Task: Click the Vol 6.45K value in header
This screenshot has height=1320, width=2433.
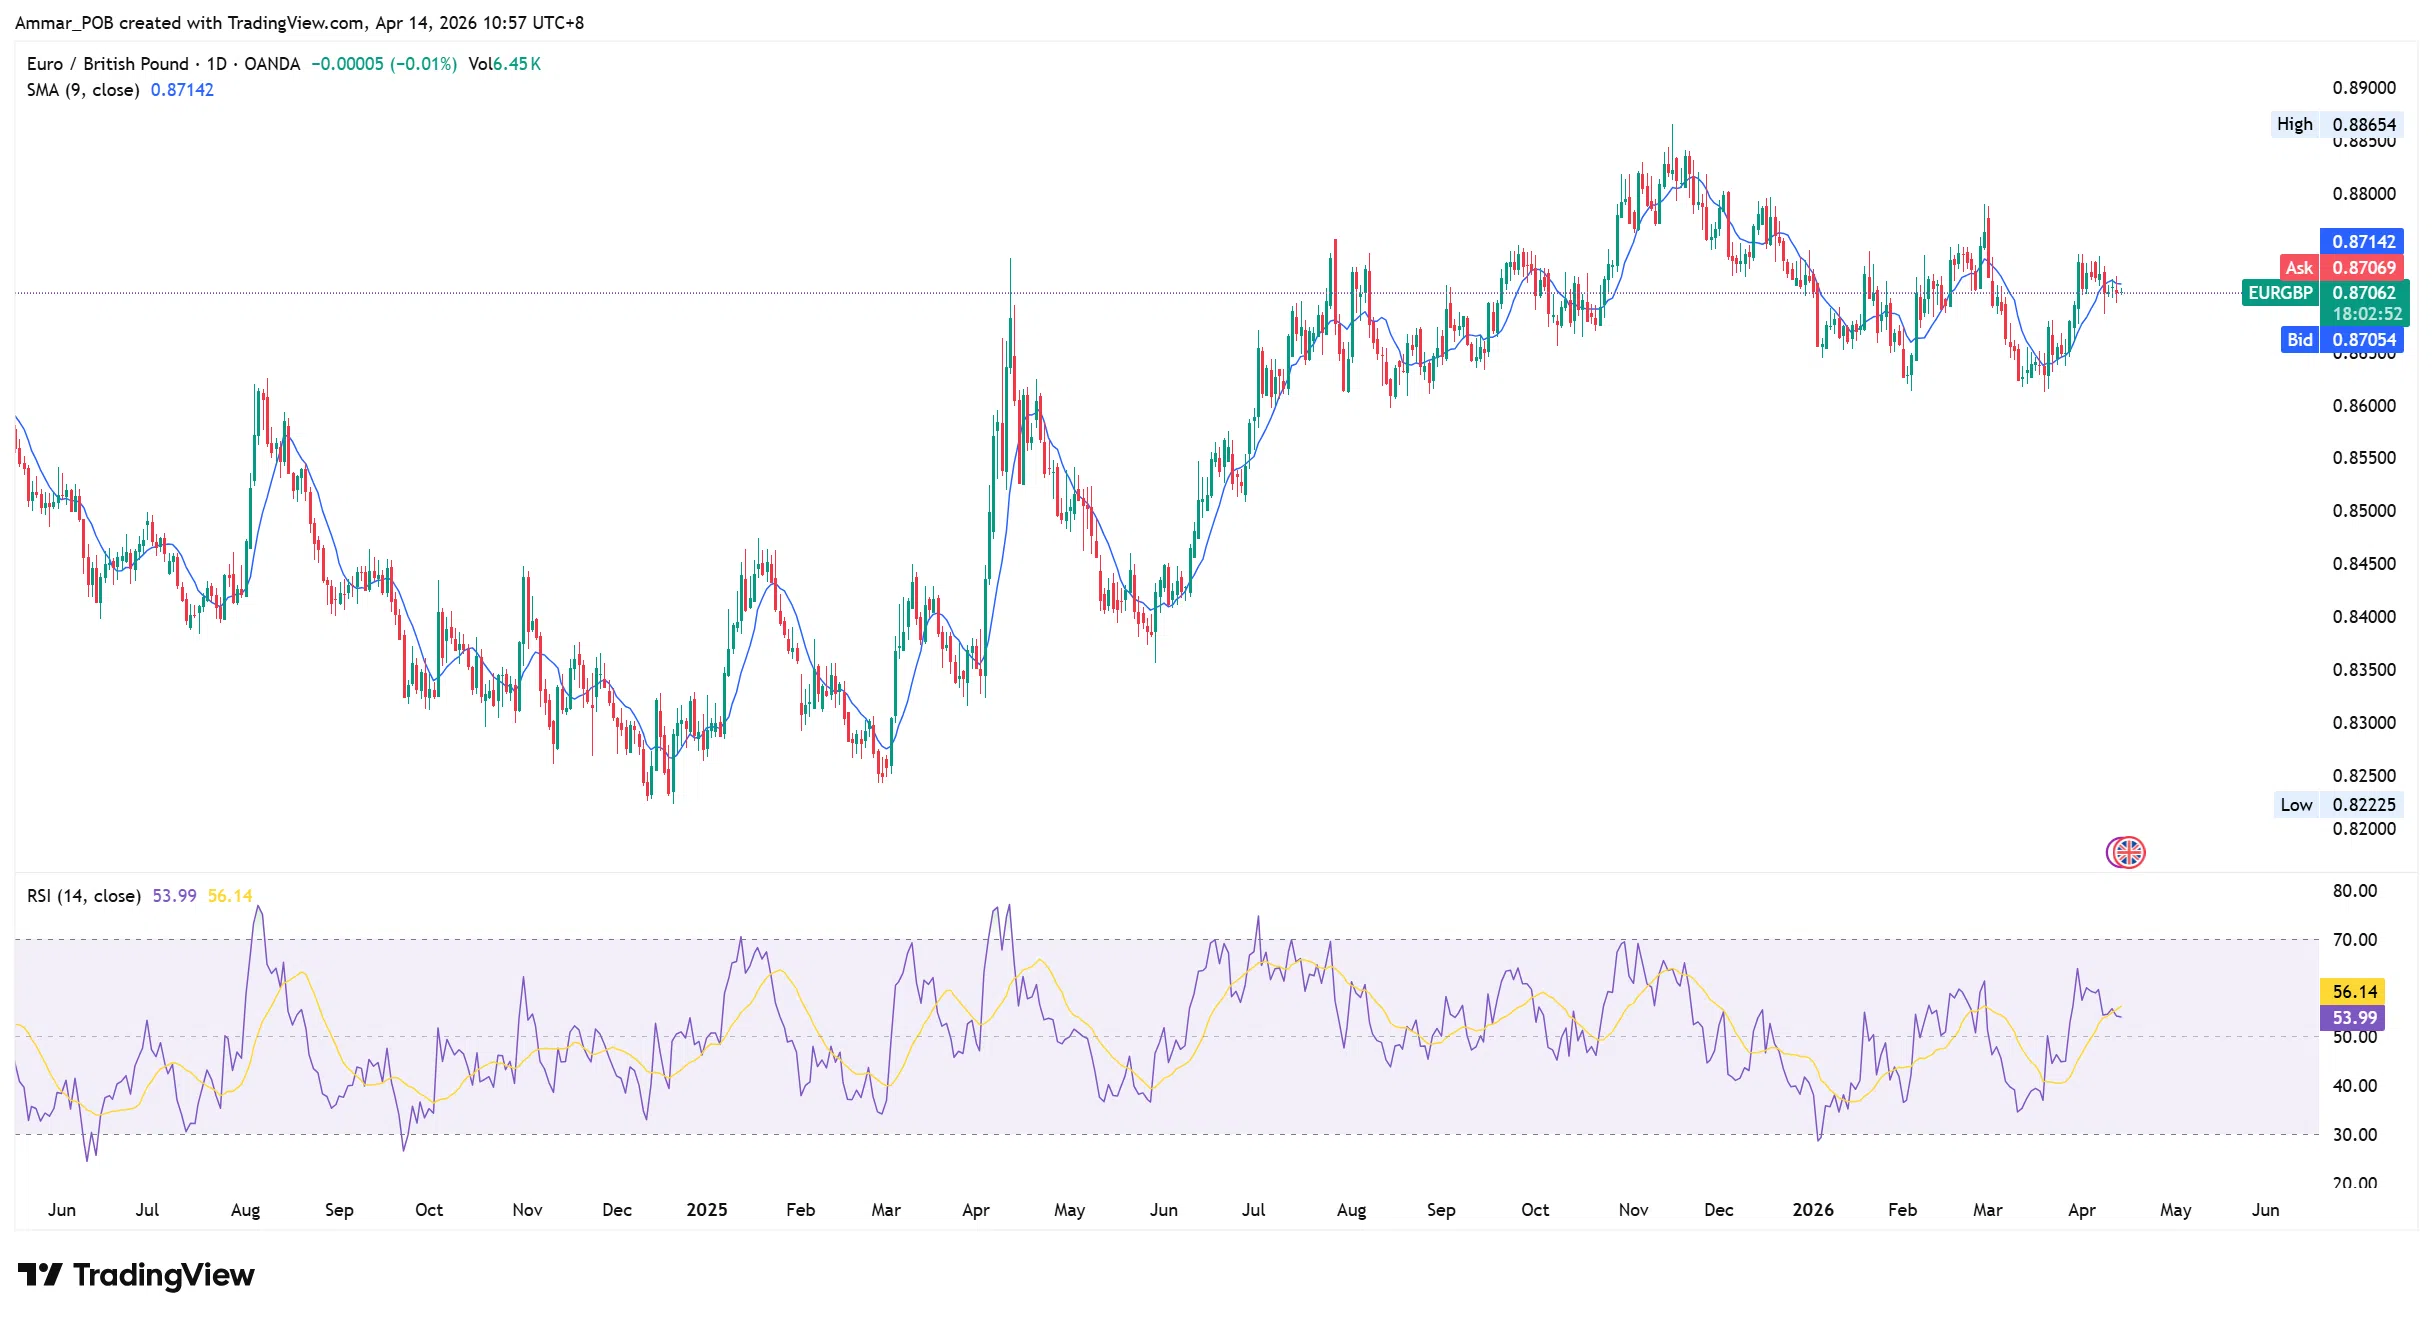Action: tap(505, 64)
